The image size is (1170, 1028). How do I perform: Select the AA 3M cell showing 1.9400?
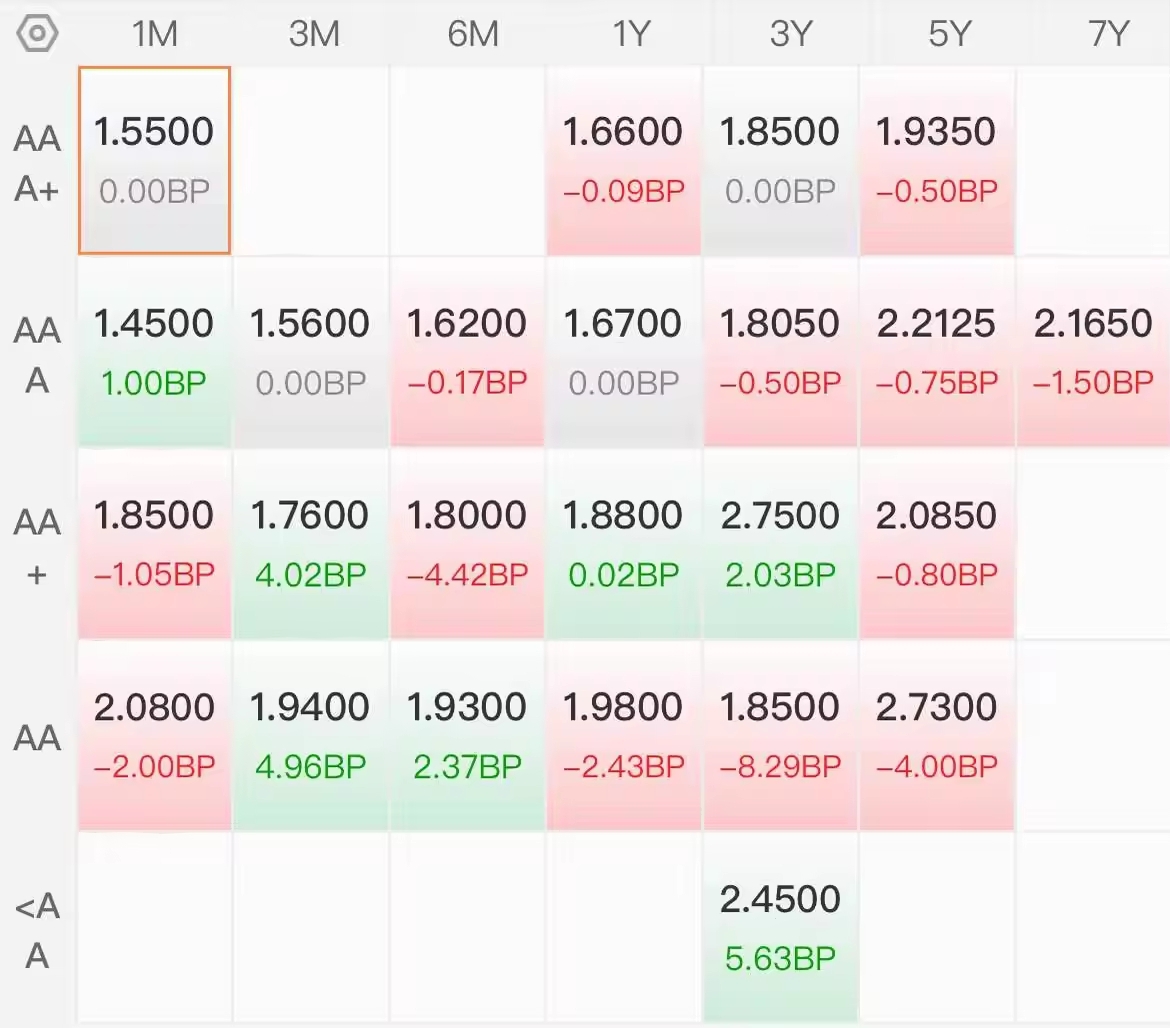(x=310, y=735)
